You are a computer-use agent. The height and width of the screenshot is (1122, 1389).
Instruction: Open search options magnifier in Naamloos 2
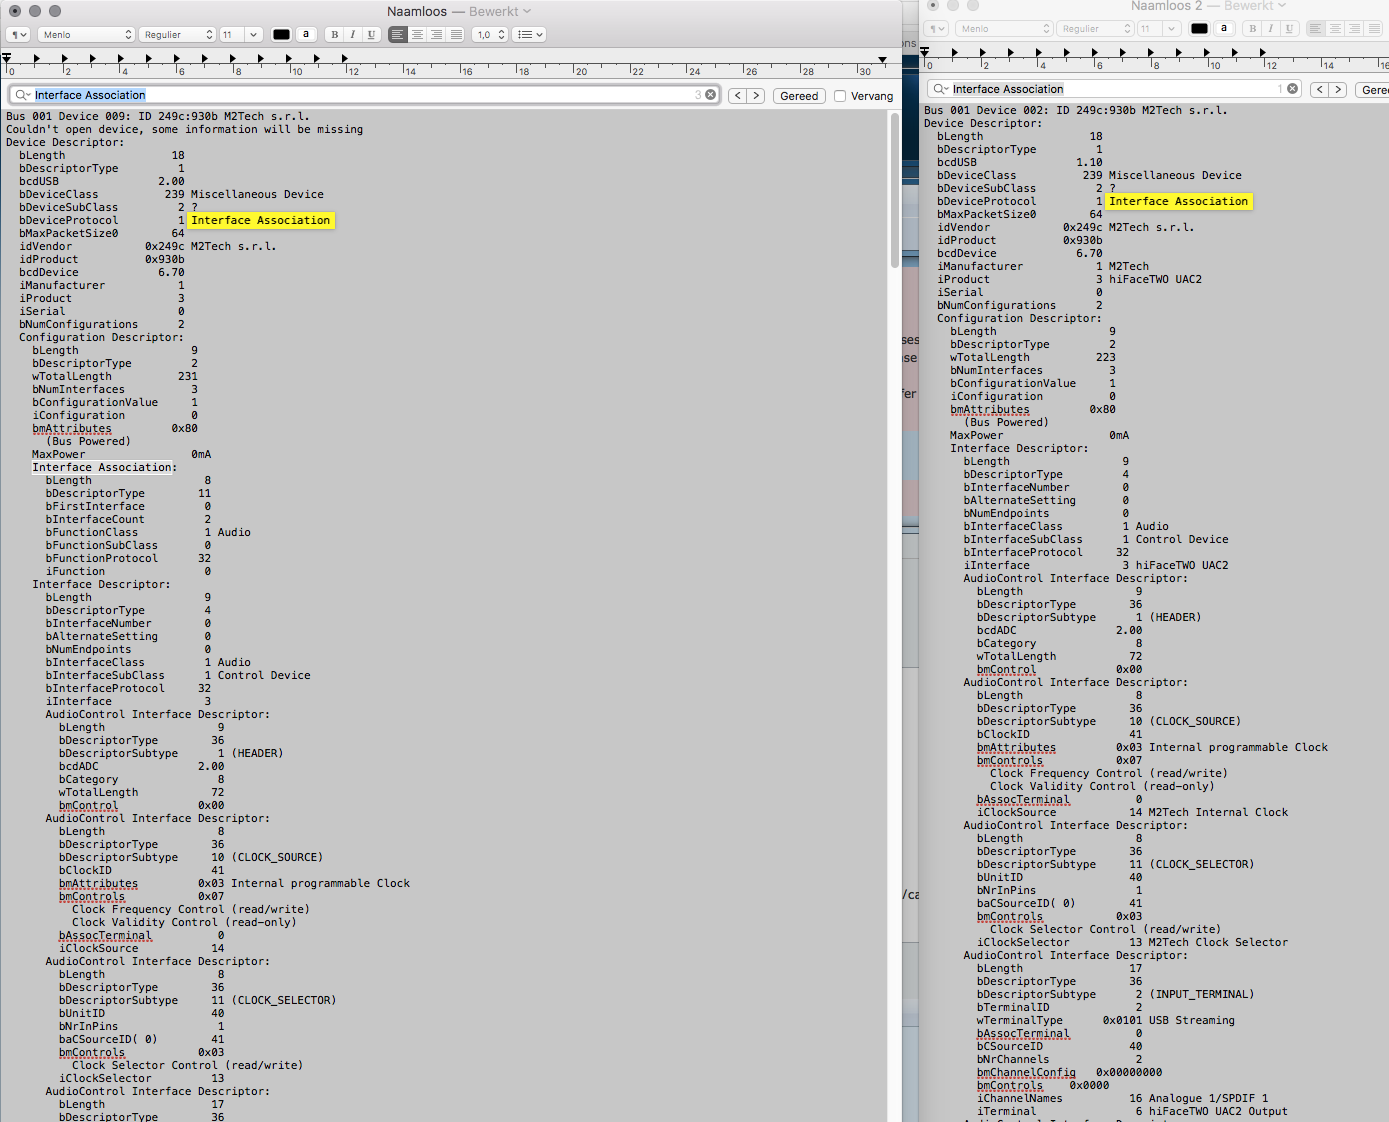tap(941, 89)
